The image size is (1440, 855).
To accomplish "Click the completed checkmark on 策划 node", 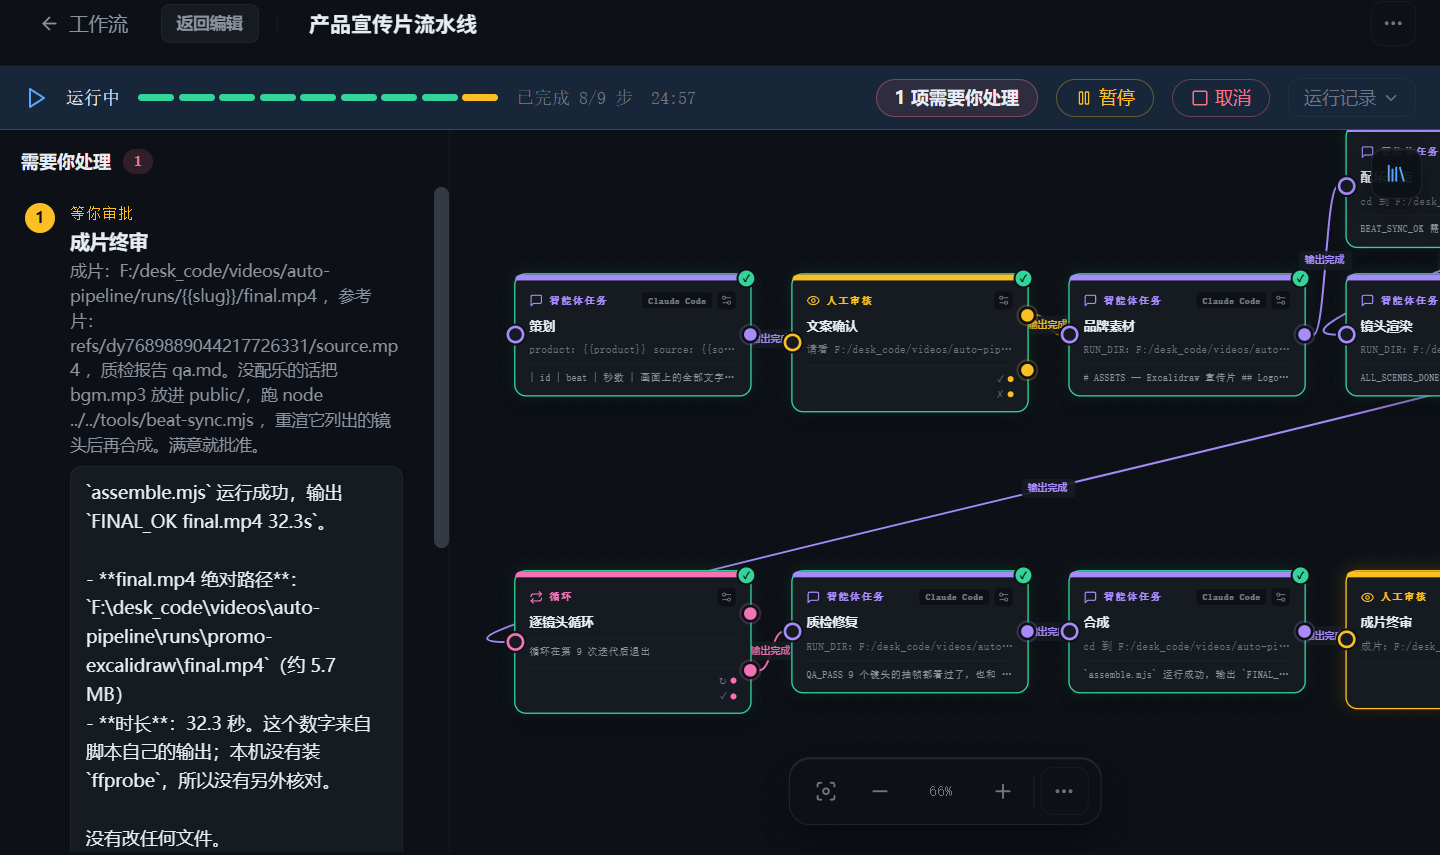I will [746, 279].
